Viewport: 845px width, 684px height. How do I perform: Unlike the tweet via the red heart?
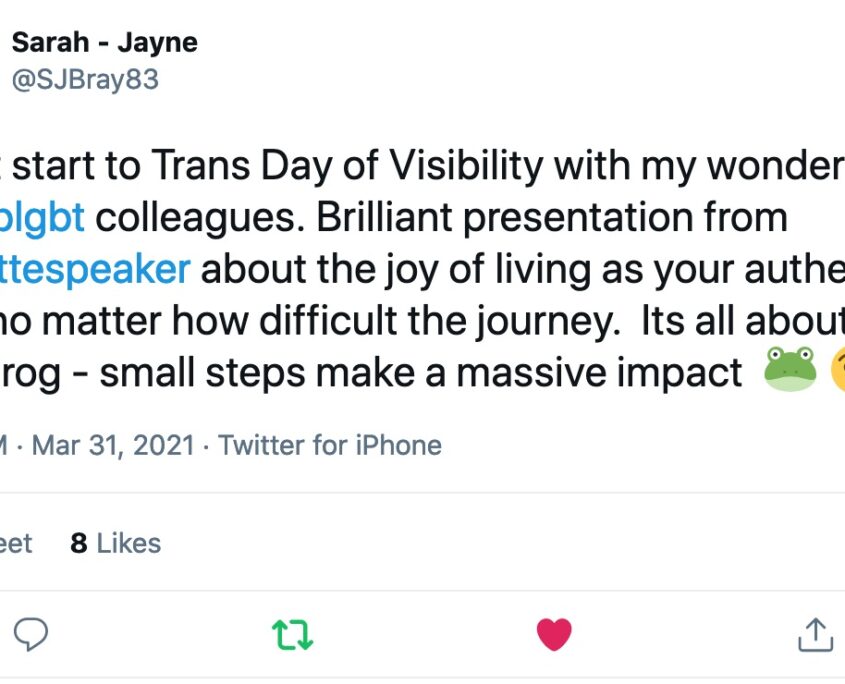click(554, 634)
